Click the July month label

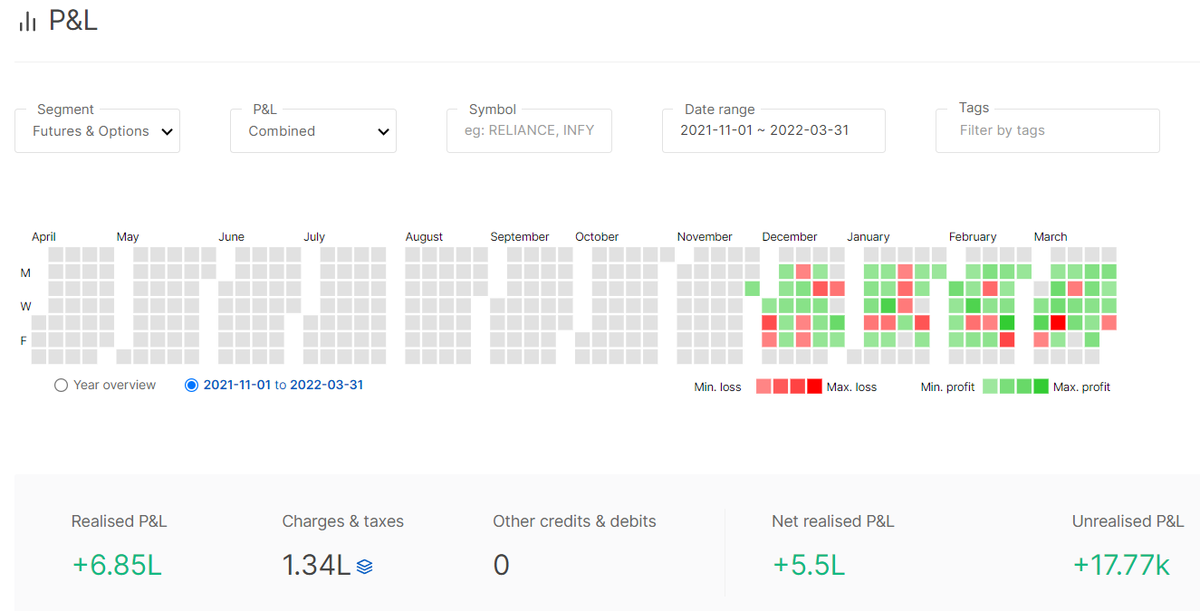point(314,237)
